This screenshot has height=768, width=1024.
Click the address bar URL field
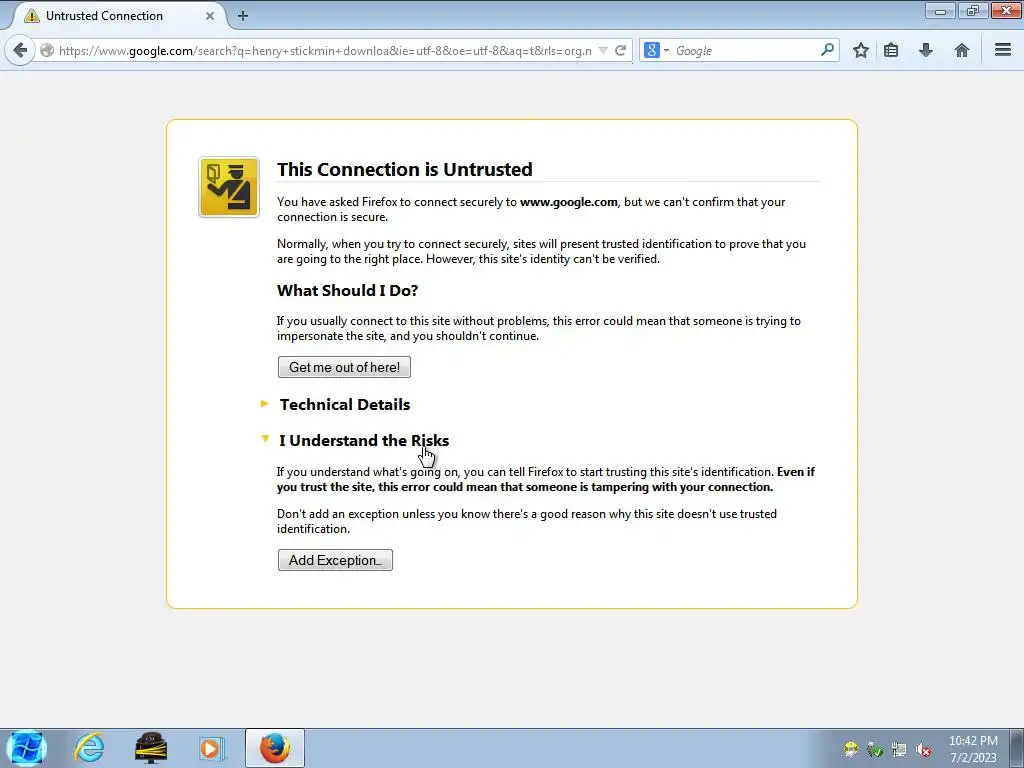click(325, 50)
